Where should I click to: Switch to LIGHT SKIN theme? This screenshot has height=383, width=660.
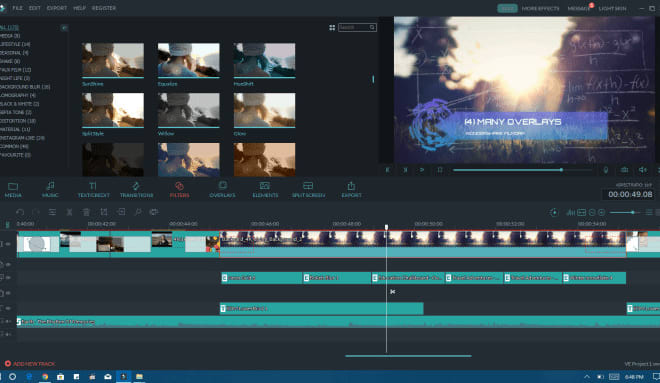click(x=612, y=8)
